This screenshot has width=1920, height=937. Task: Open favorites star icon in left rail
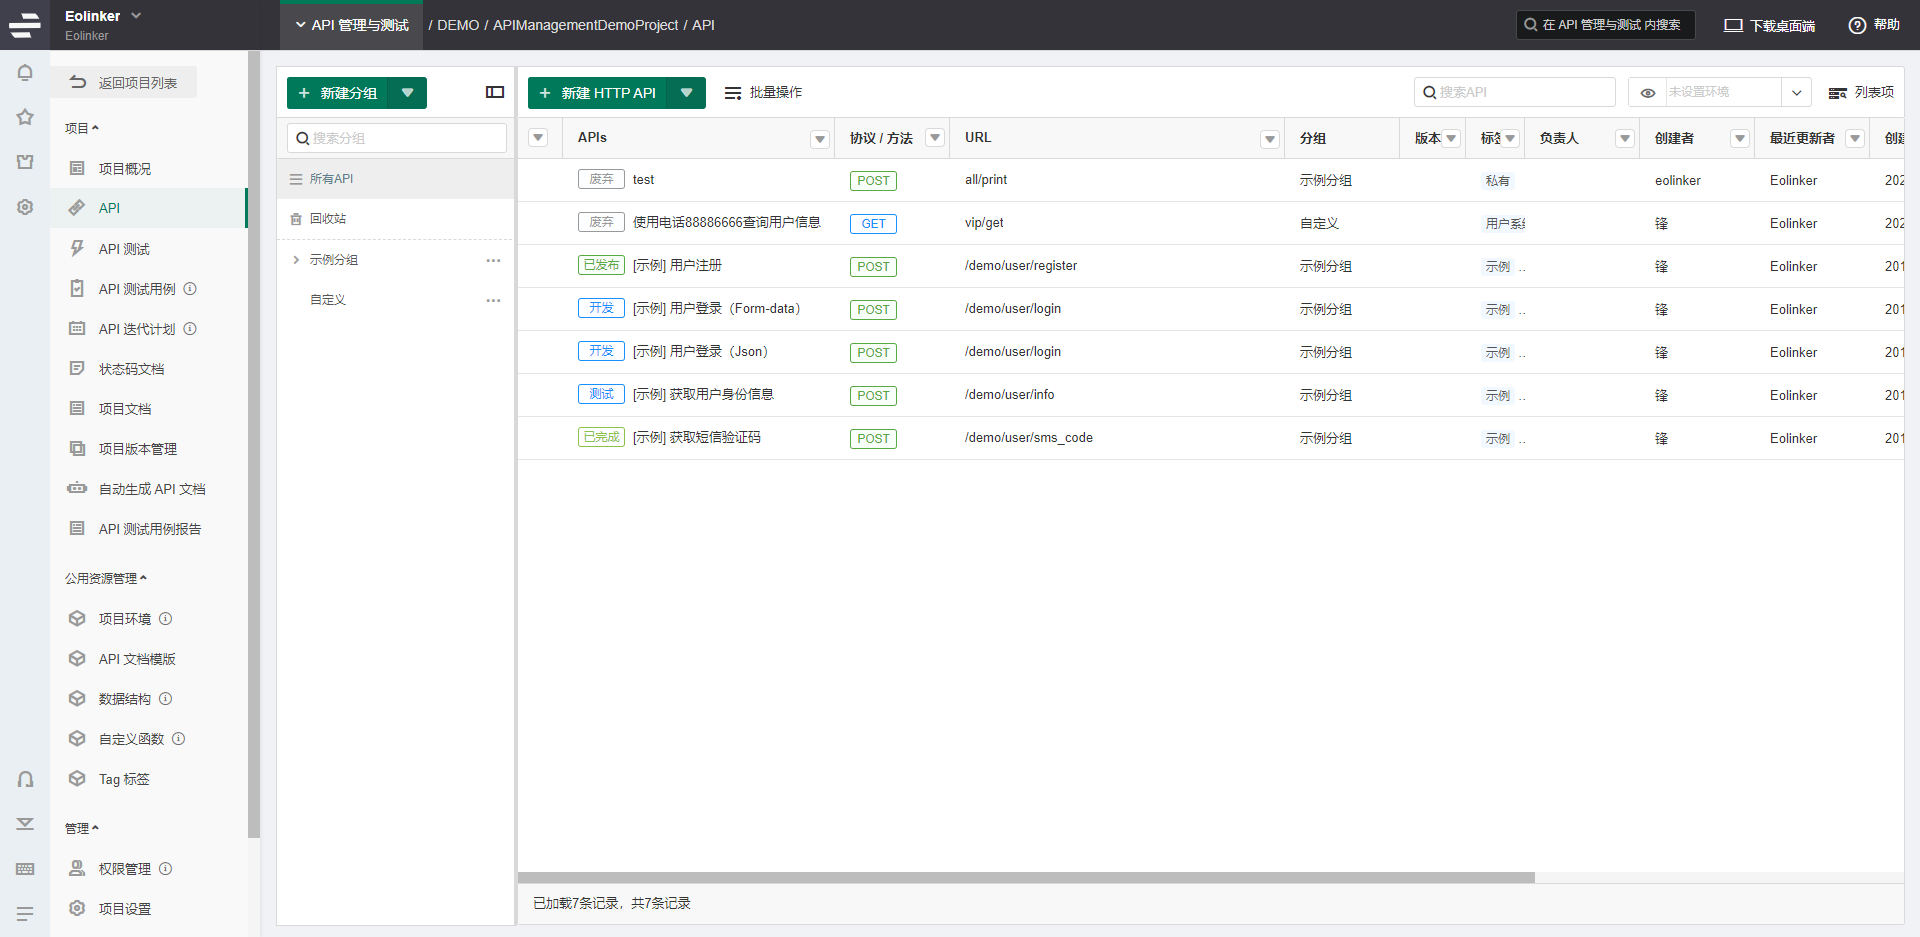click(x=25, y=117)
